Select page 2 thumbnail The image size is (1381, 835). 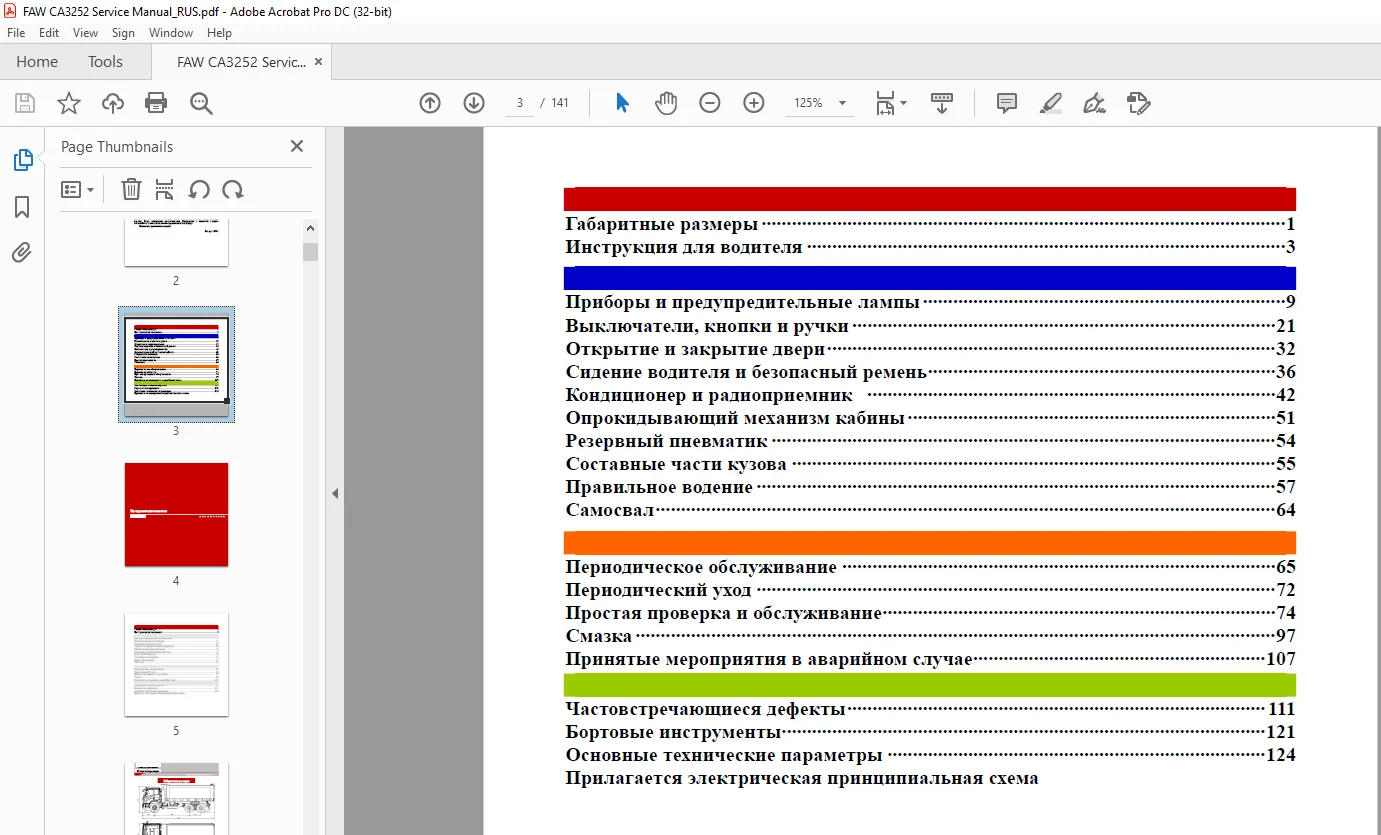(176, 243)
